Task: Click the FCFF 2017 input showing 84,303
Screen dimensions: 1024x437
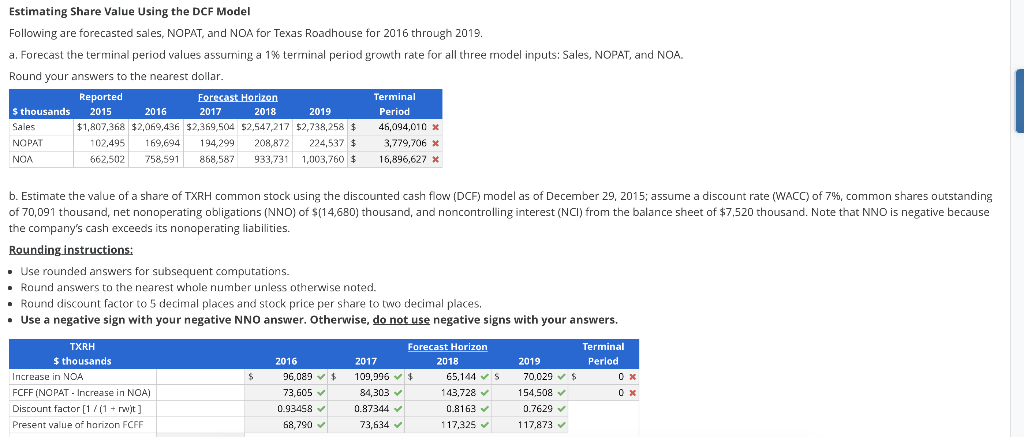Action: click(365, 393)
